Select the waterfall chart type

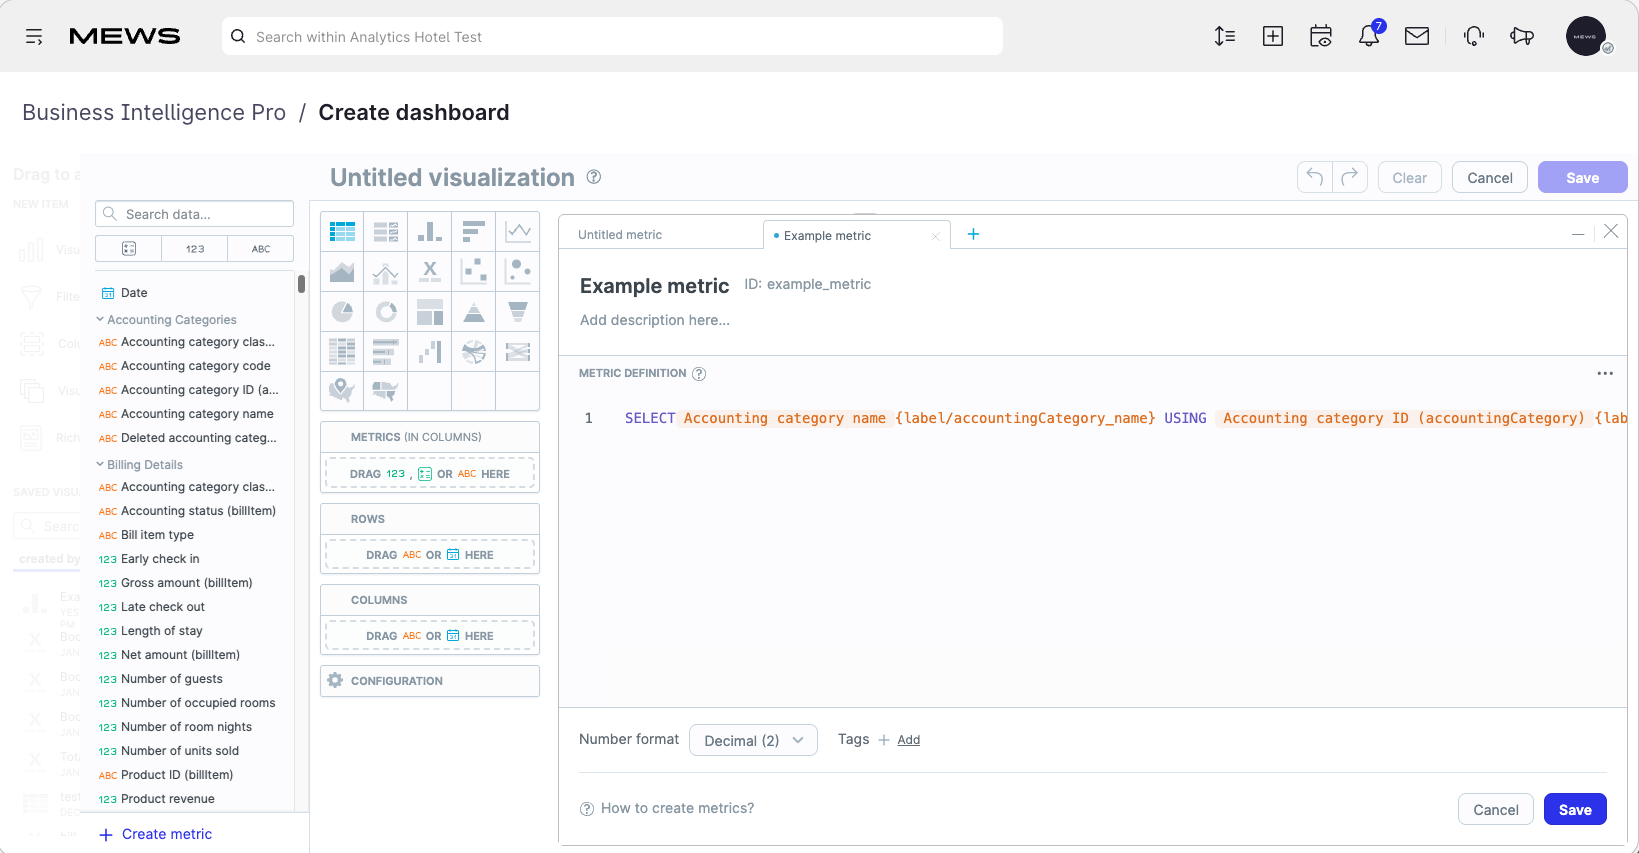click(x=430, y=352)
